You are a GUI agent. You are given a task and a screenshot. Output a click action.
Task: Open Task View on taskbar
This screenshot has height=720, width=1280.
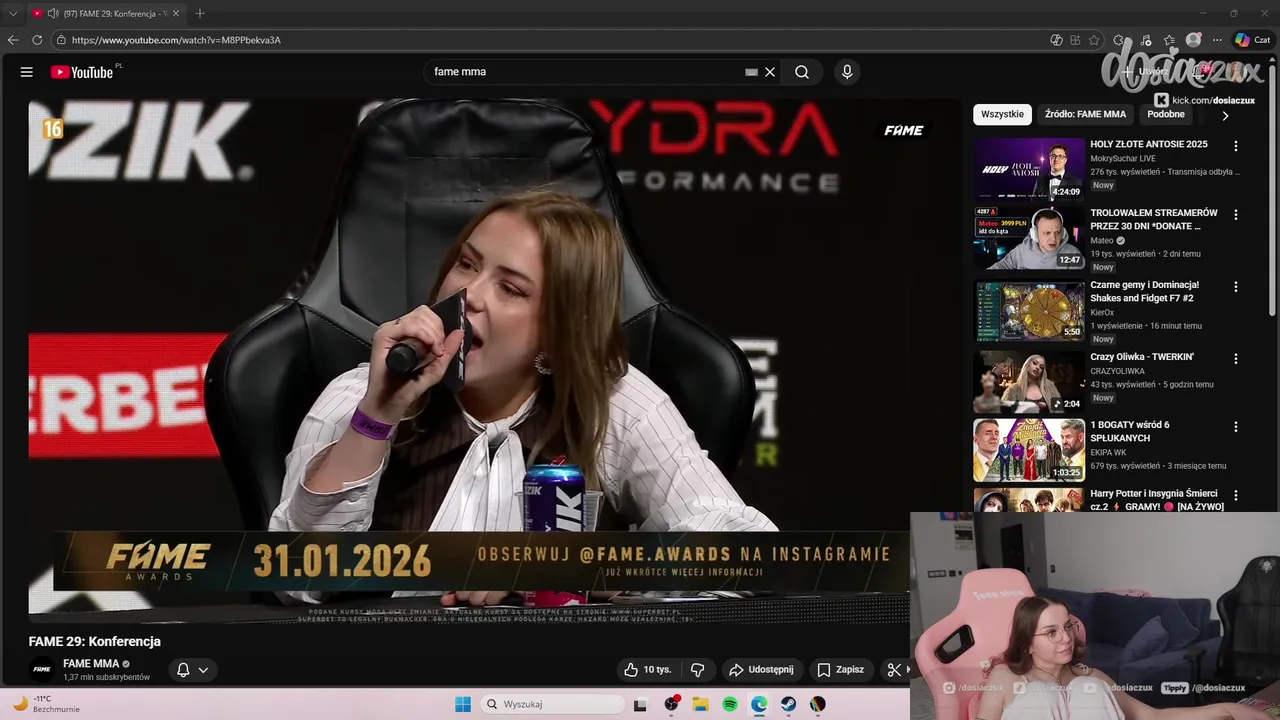coord(640,704)
